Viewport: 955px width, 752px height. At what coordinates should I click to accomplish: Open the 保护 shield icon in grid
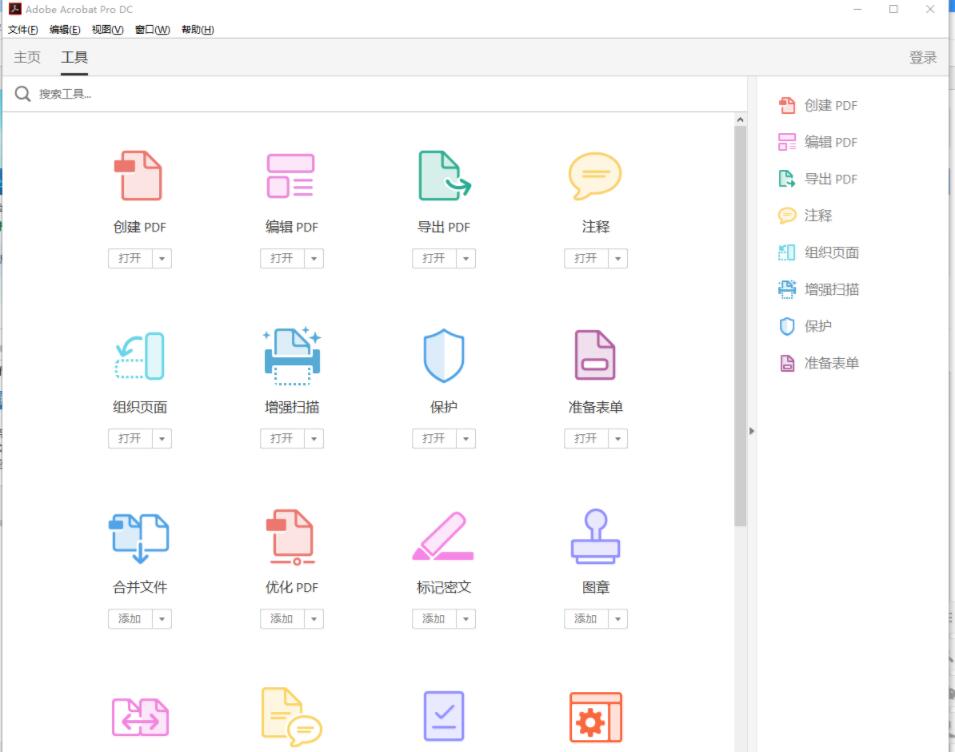444,356
